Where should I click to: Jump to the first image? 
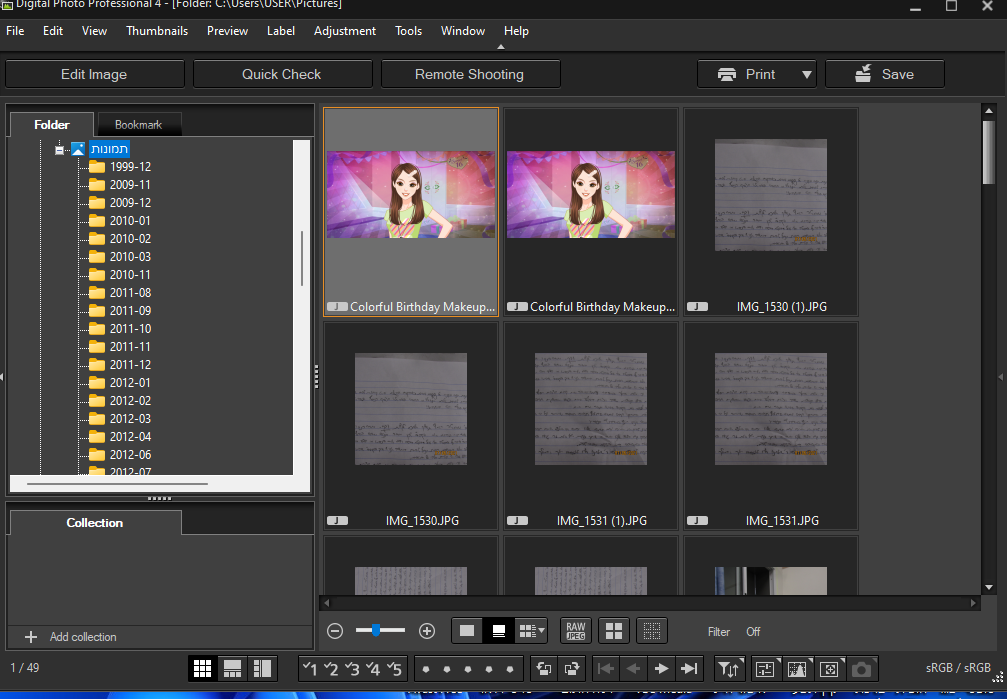pos(605,669)
